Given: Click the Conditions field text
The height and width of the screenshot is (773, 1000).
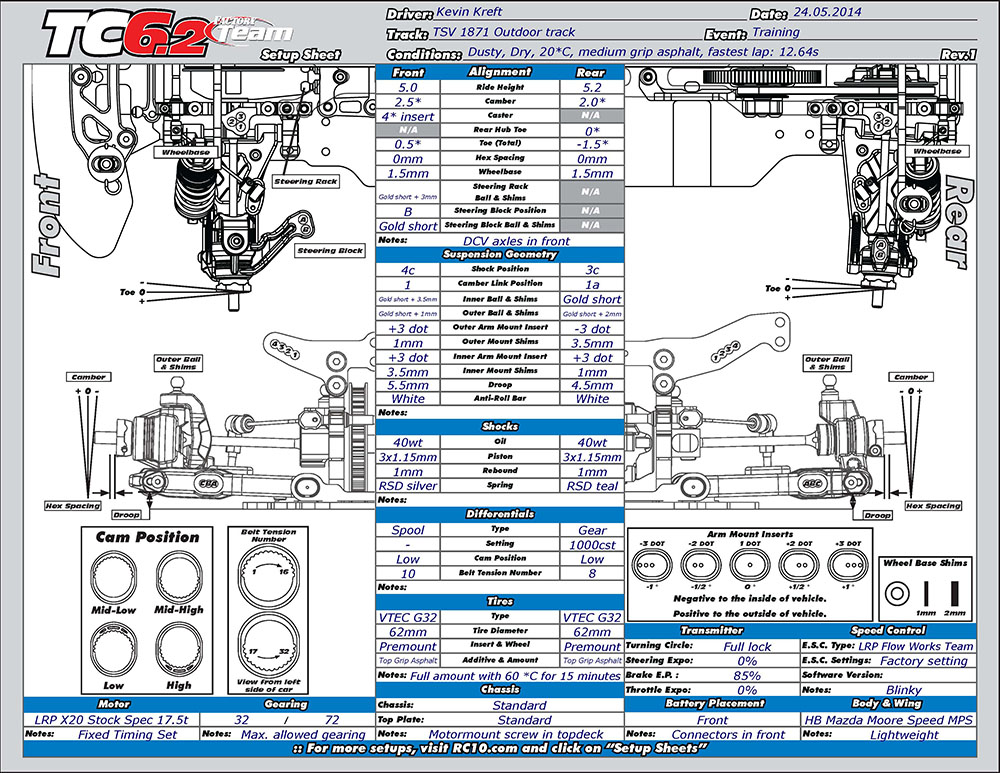Looking at the screenshot, I should 643,52.
